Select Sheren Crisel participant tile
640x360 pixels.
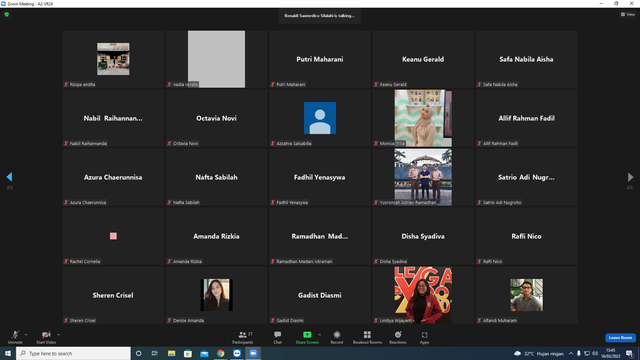pyautogui.click(x=113, y=295)
